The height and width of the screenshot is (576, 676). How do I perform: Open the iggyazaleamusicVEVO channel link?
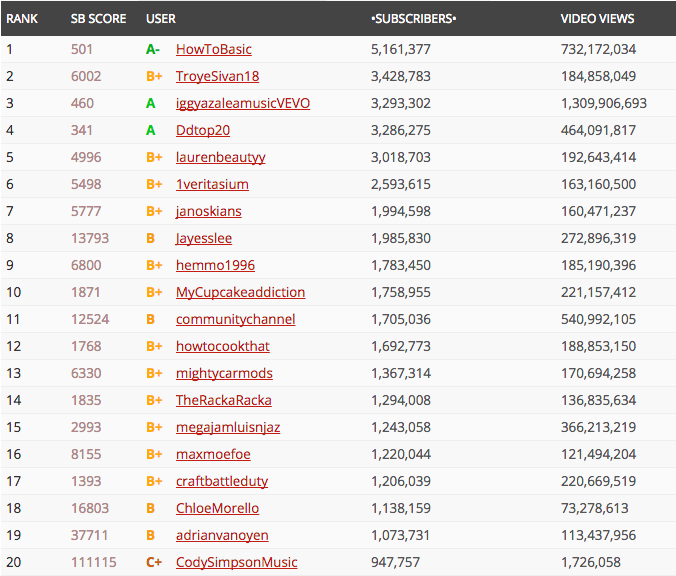click(243, 103)
